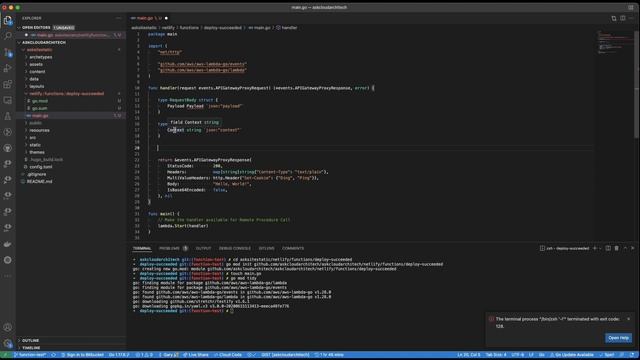640x360 pixels.
Task: Open the .gitignore file
Action: click(37, 174)
